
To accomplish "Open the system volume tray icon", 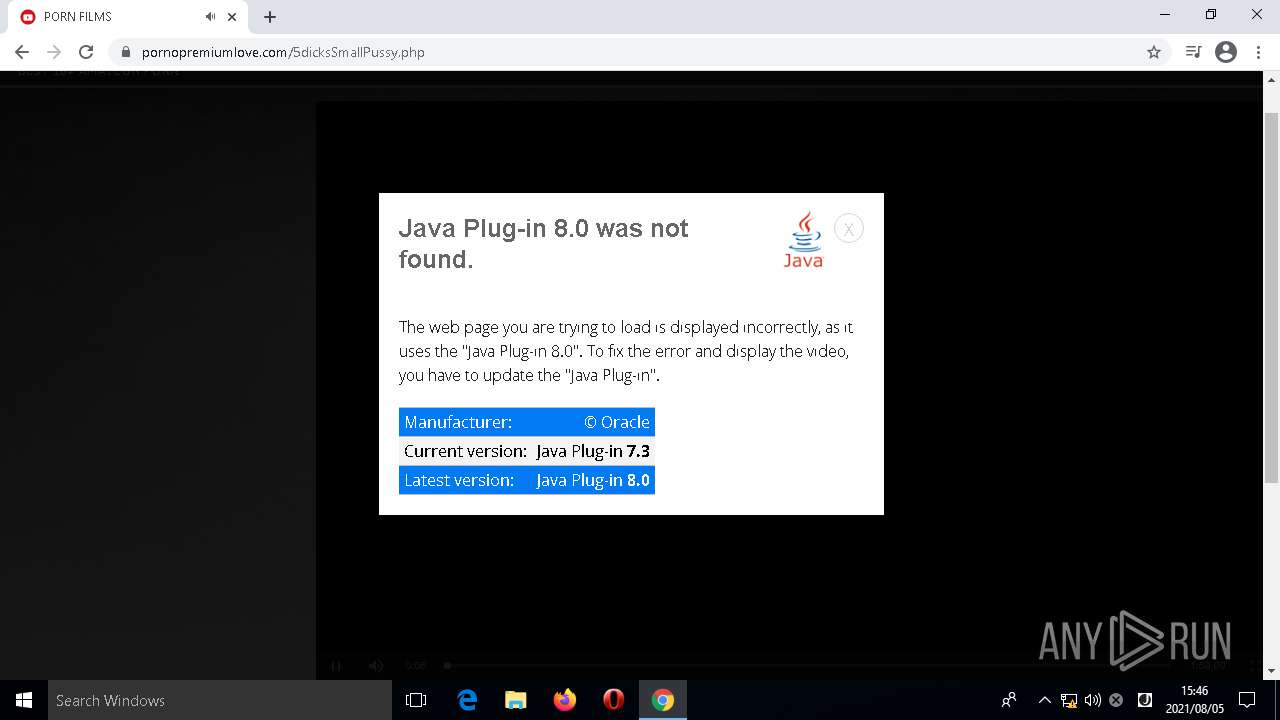I will point(1092,700).
